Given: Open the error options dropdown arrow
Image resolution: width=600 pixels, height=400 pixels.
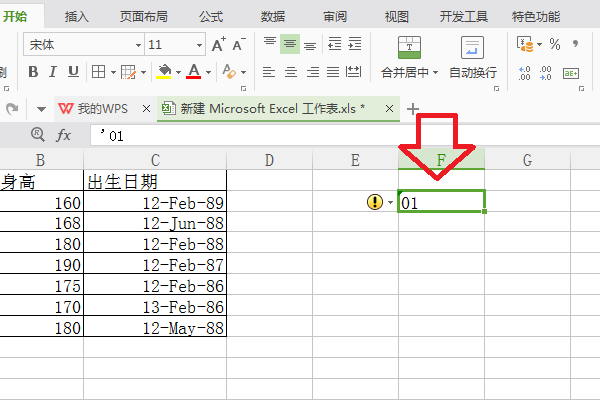Looking at the screenshot, I should [x=390, y=202].
